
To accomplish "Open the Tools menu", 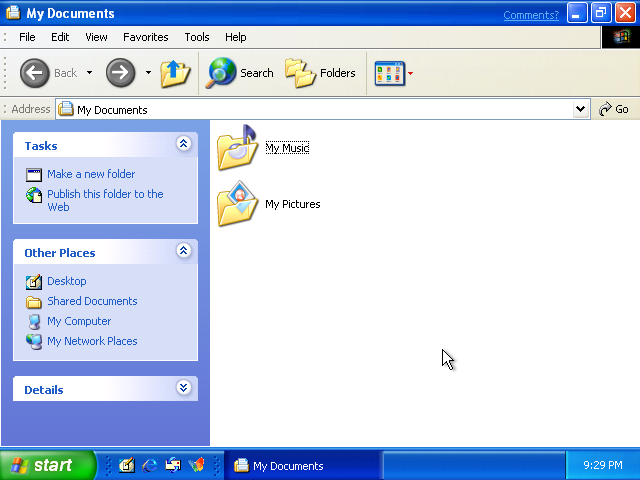I will (x=197, y=37).
